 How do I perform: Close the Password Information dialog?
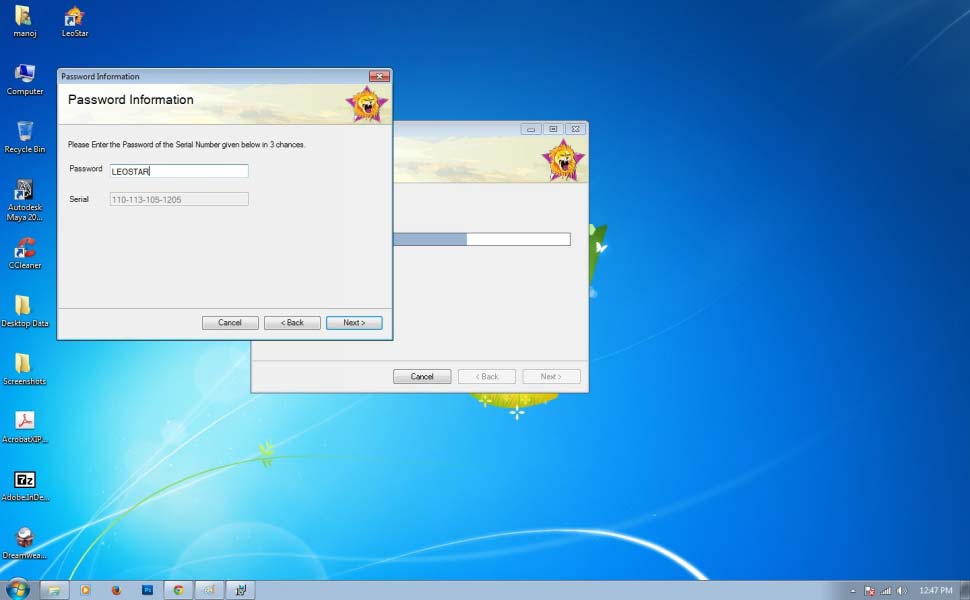coord(379,76)
